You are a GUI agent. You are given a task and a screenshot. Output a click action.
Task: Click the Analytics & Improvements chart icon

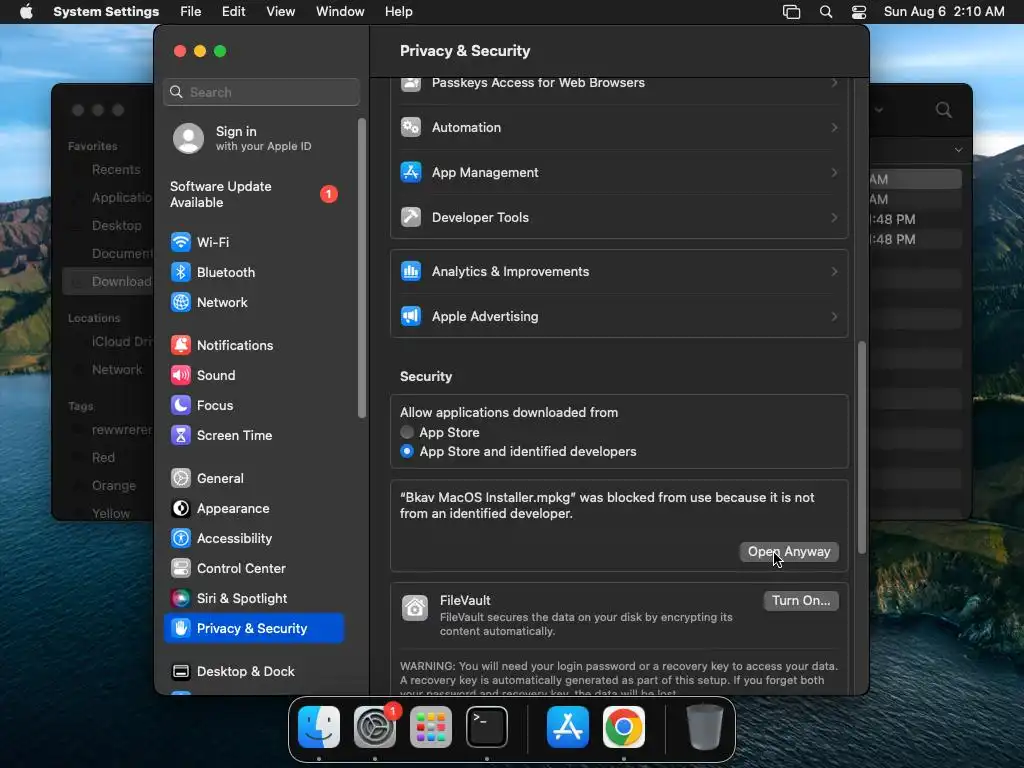pyautogui.click(x=411, y=272)
